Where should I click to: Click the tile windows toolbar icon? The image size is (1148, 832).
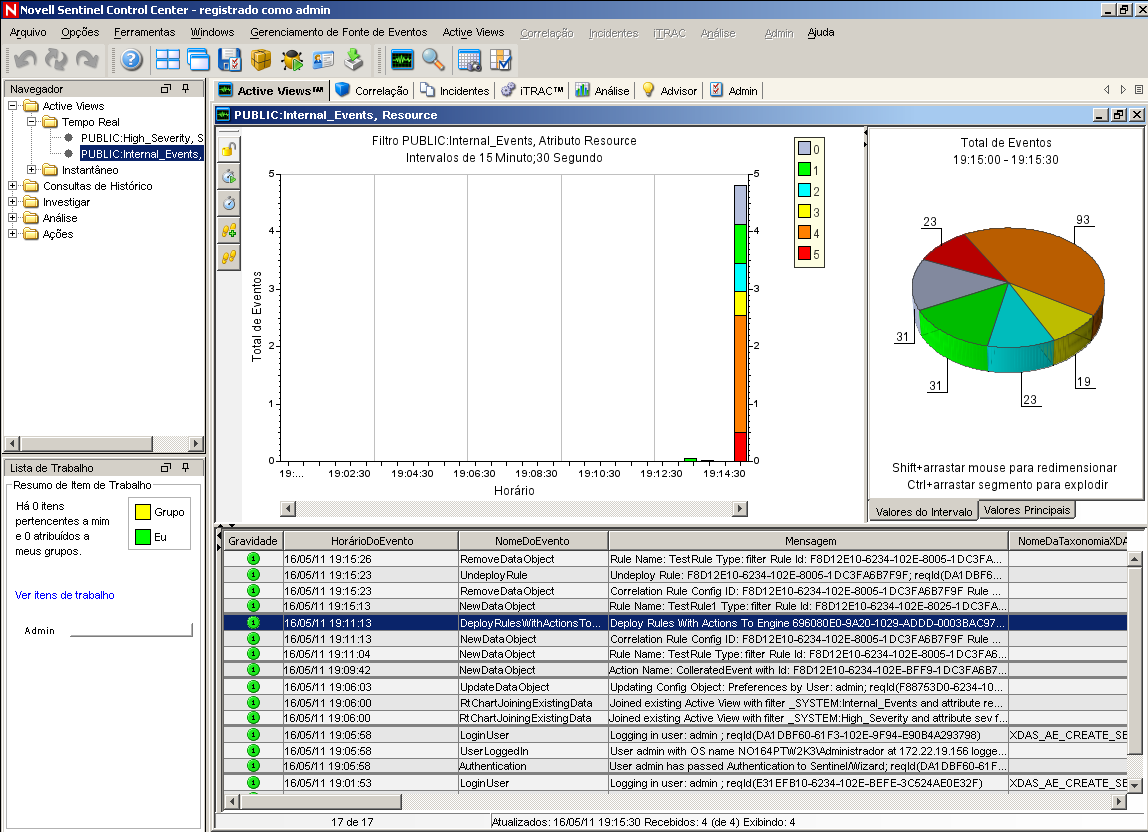point(167,60)
